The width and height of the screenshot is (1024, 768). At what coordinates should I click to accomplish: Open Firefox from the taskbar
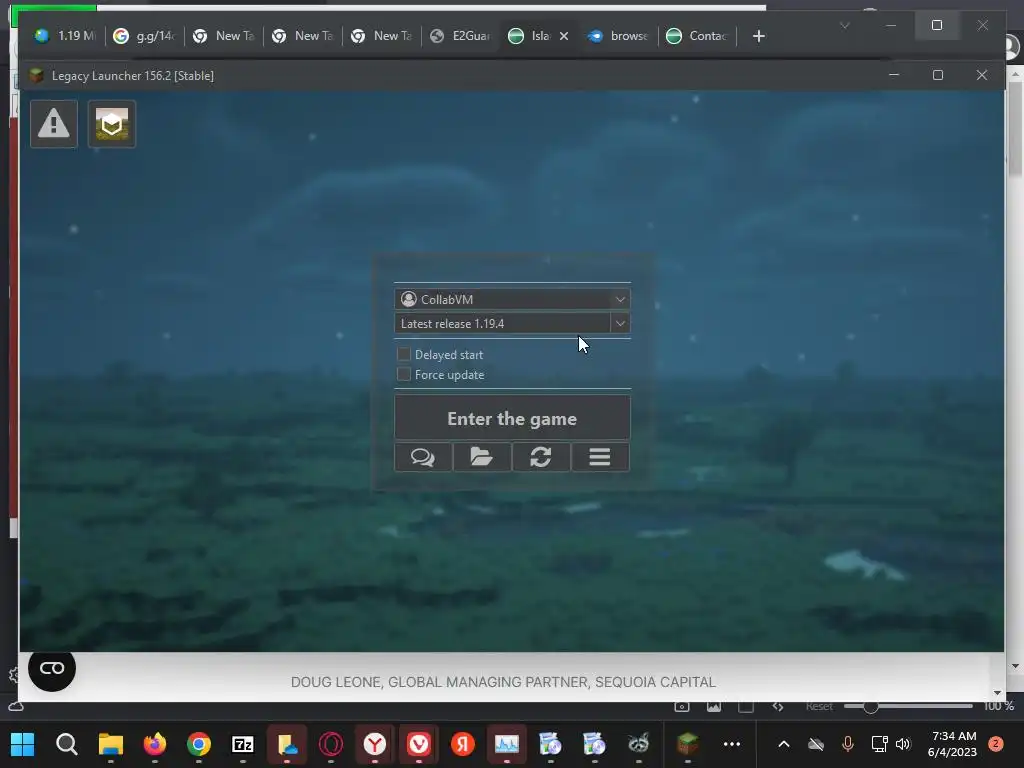tap(154, 744)
